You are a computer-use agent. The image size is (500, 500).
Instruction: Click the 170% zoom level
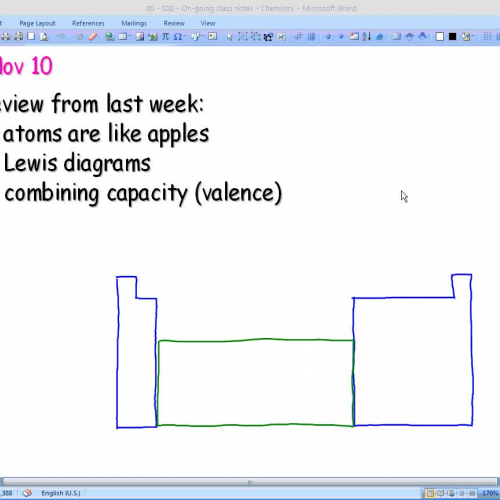tap(490, 493)
